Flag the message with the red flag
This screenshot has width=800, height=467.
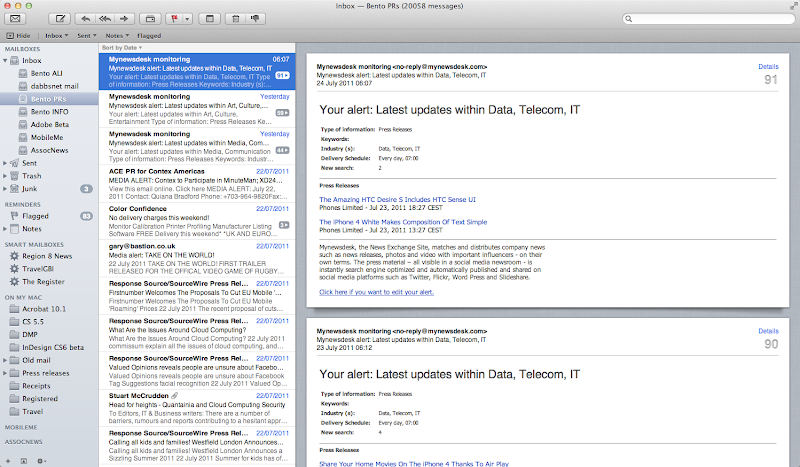tap(174, 19)
